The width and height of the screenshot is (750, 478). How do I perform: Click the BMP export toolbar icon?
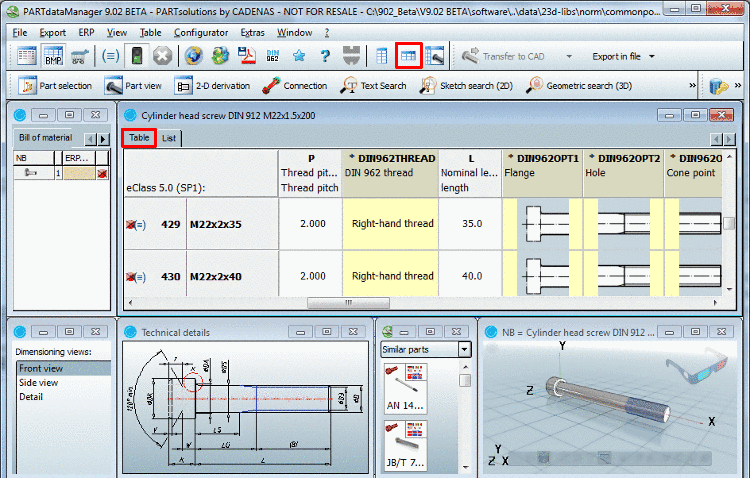53,57
